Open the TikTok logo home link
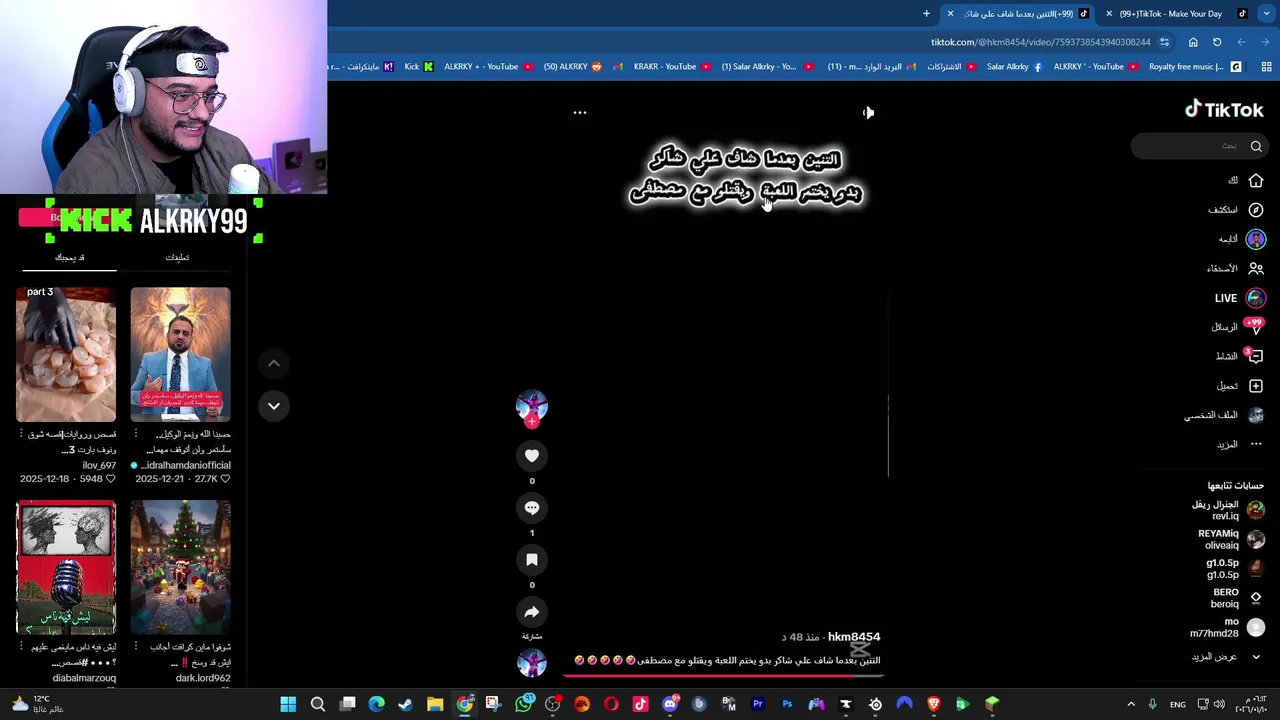Image resolution: width=1280 pixels, height=720 pixels. [x=1224, y=110]
